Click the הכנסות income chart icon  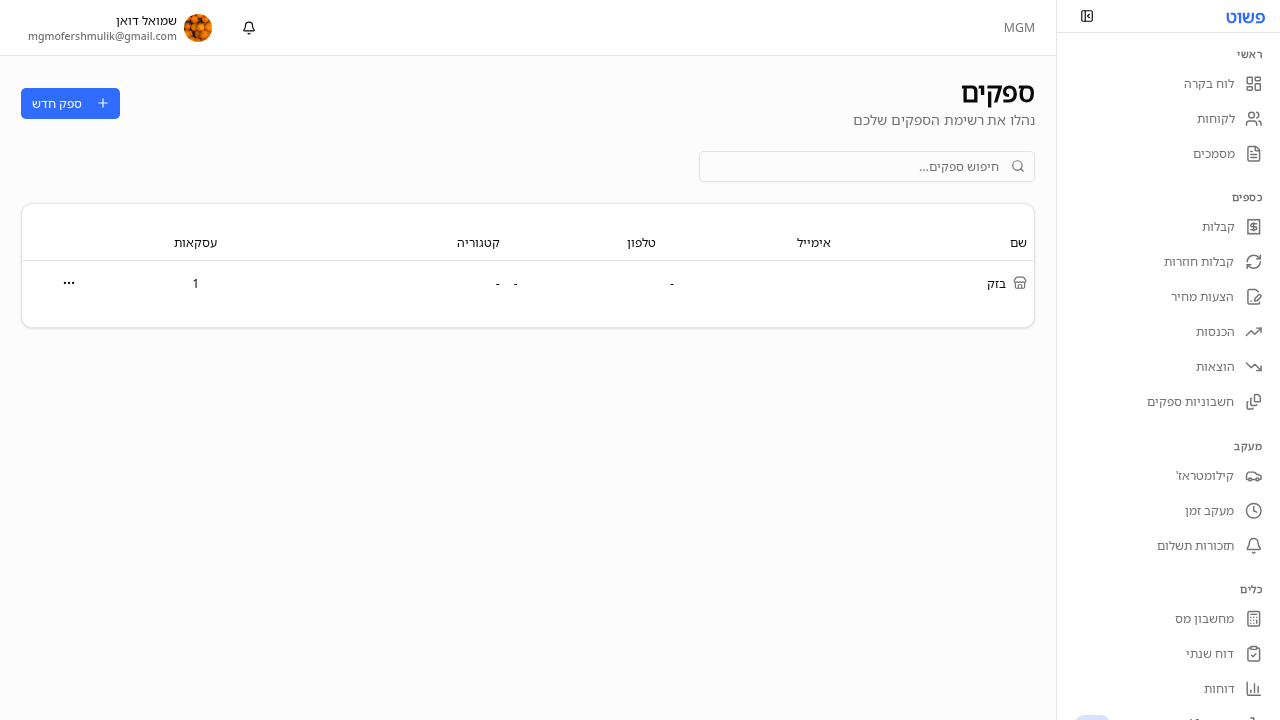click(1254, 331)
